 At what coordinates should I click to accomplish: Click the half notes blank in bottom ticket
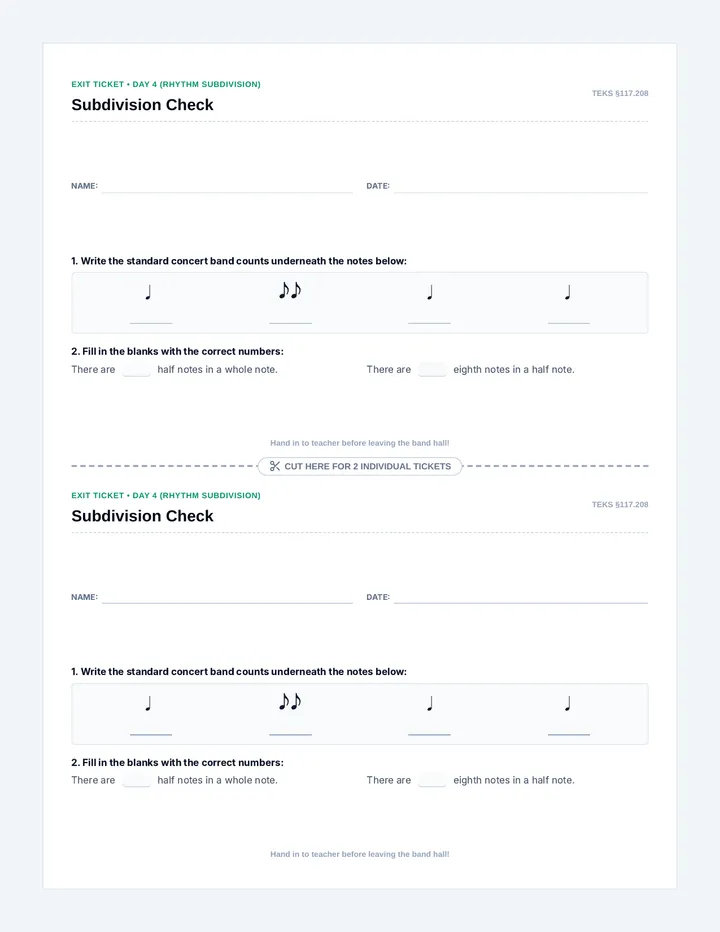click(136, 780)
